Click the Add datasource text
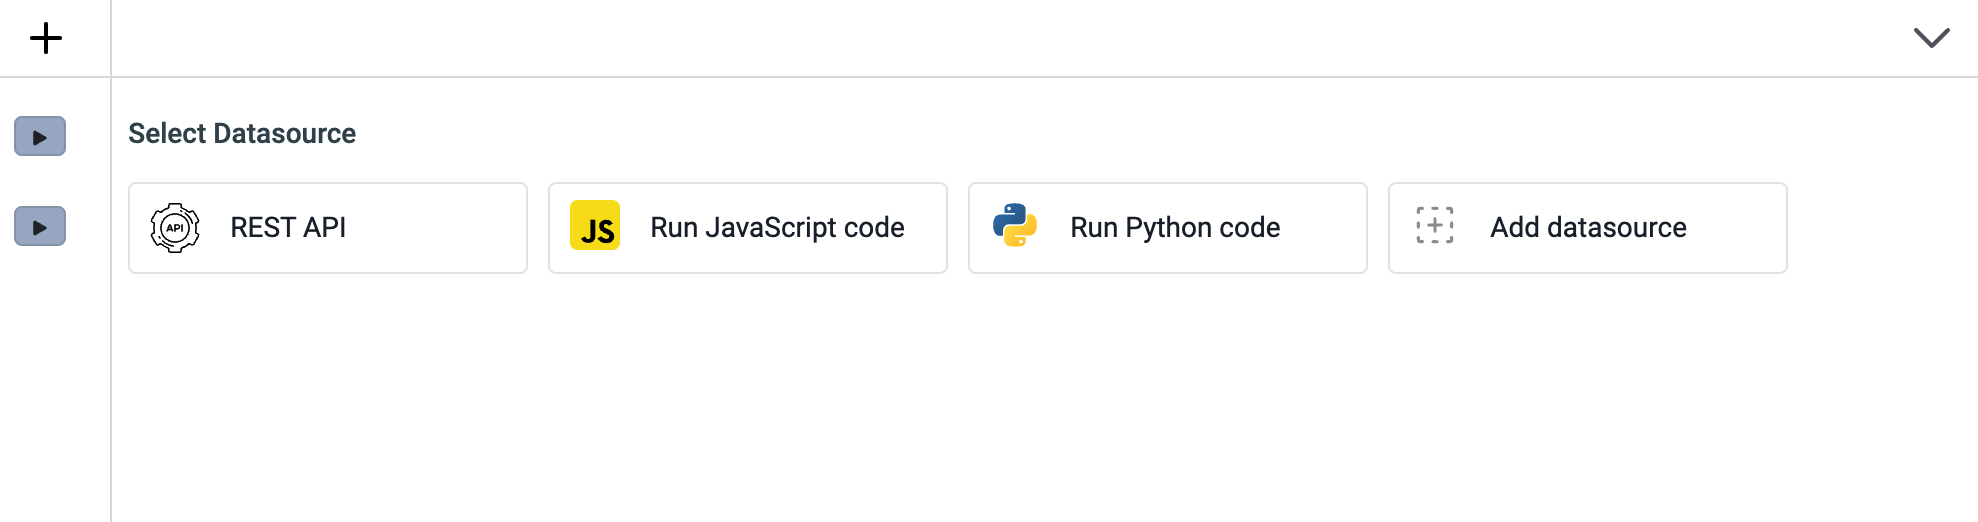The image size is (1978, 522). (1588, 228)
